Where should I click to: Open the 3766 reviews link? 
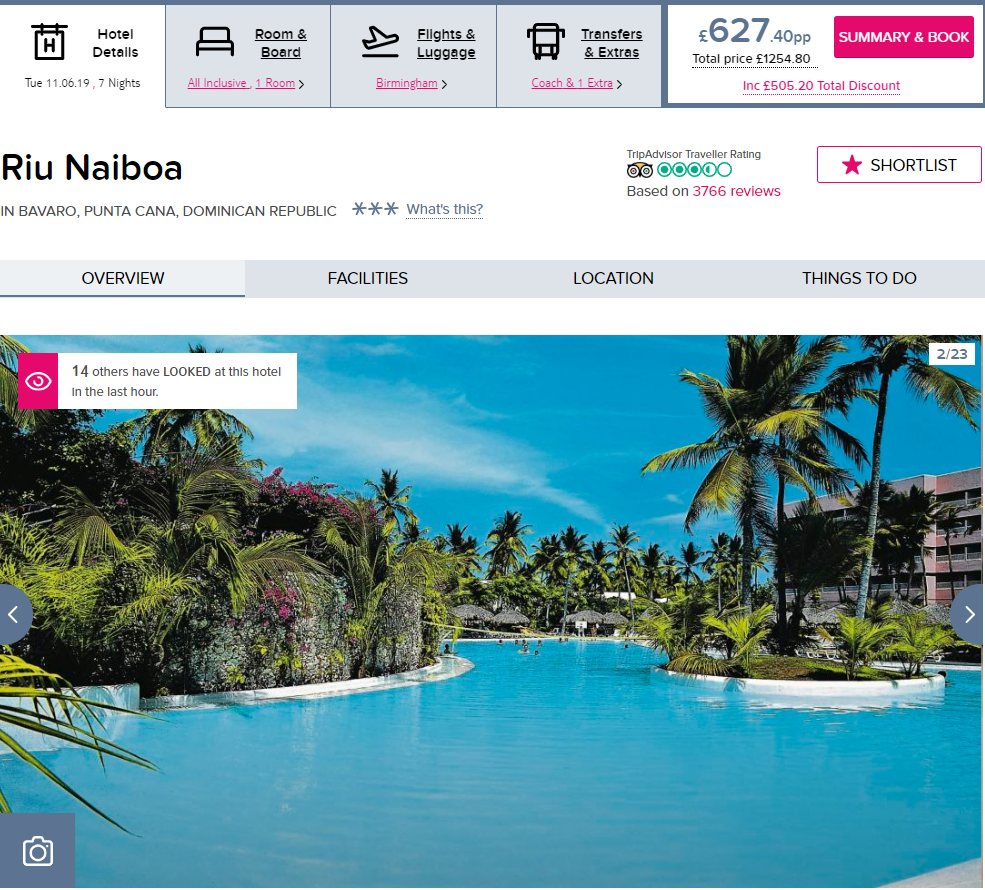tap(736, 191)
